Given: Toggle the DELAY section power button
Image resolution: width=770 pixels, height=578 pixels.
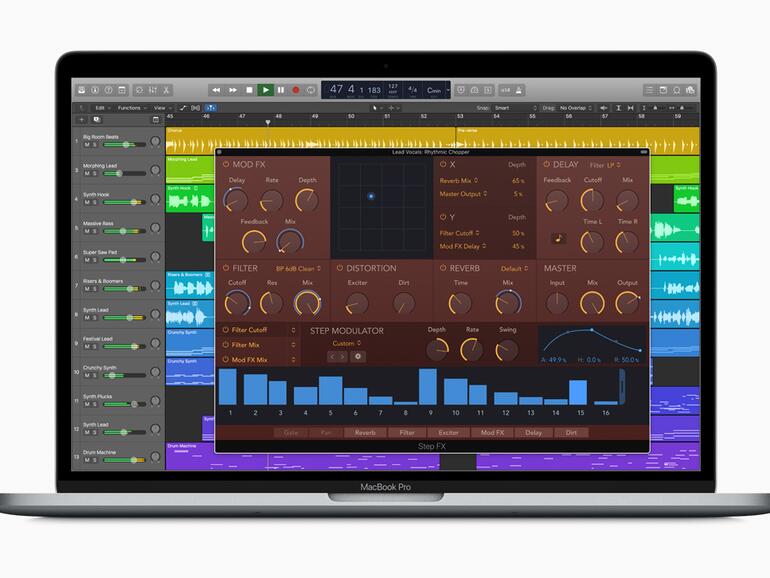Looking at the screenshot, I should 546,165.
